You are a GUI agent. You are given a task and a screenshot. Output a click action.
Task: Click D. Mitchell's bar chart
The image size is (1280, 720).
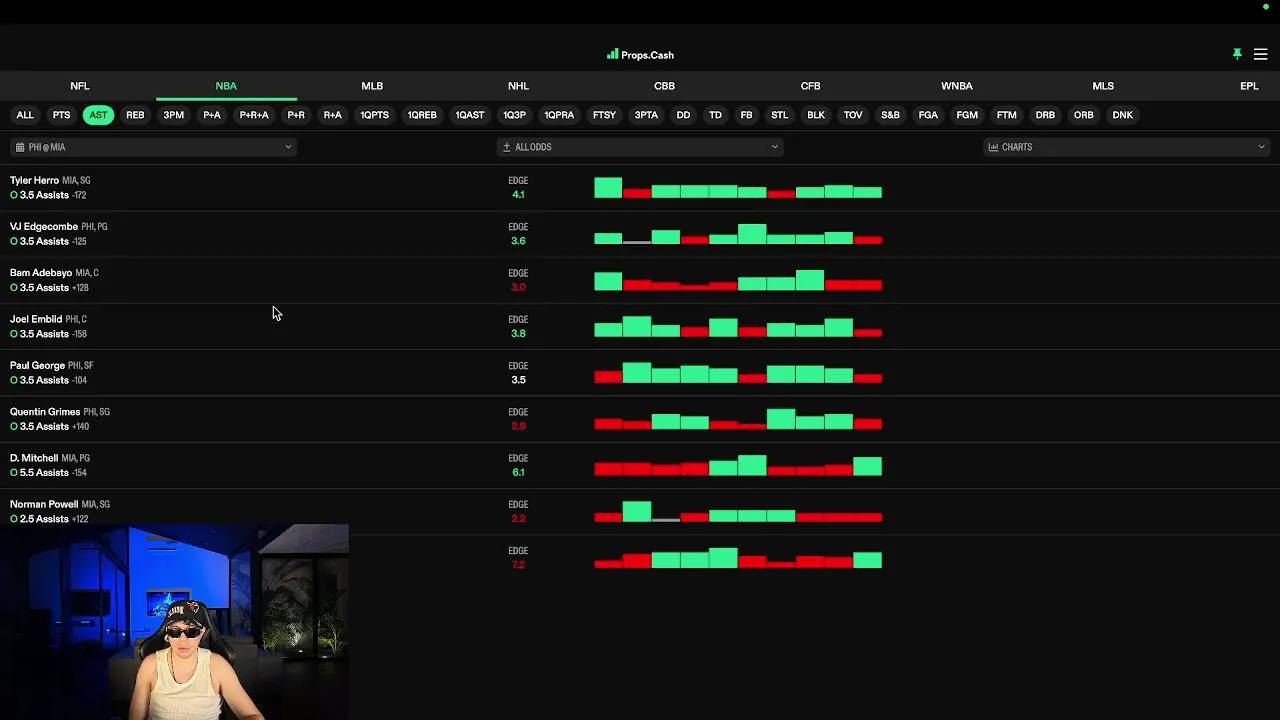point(738,465)
